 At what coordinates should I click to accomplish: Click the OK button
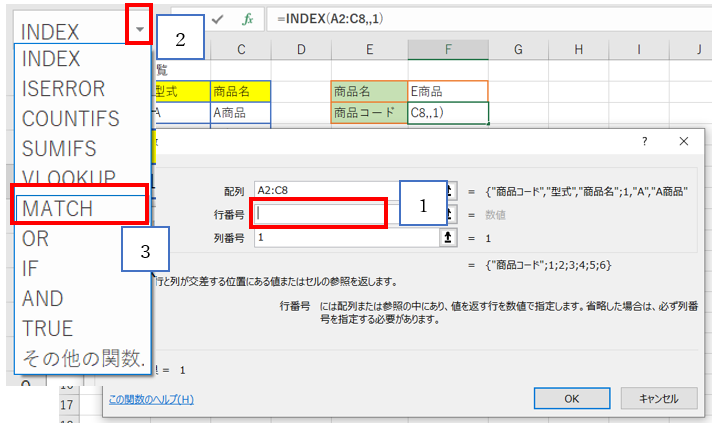pos(571,398)
